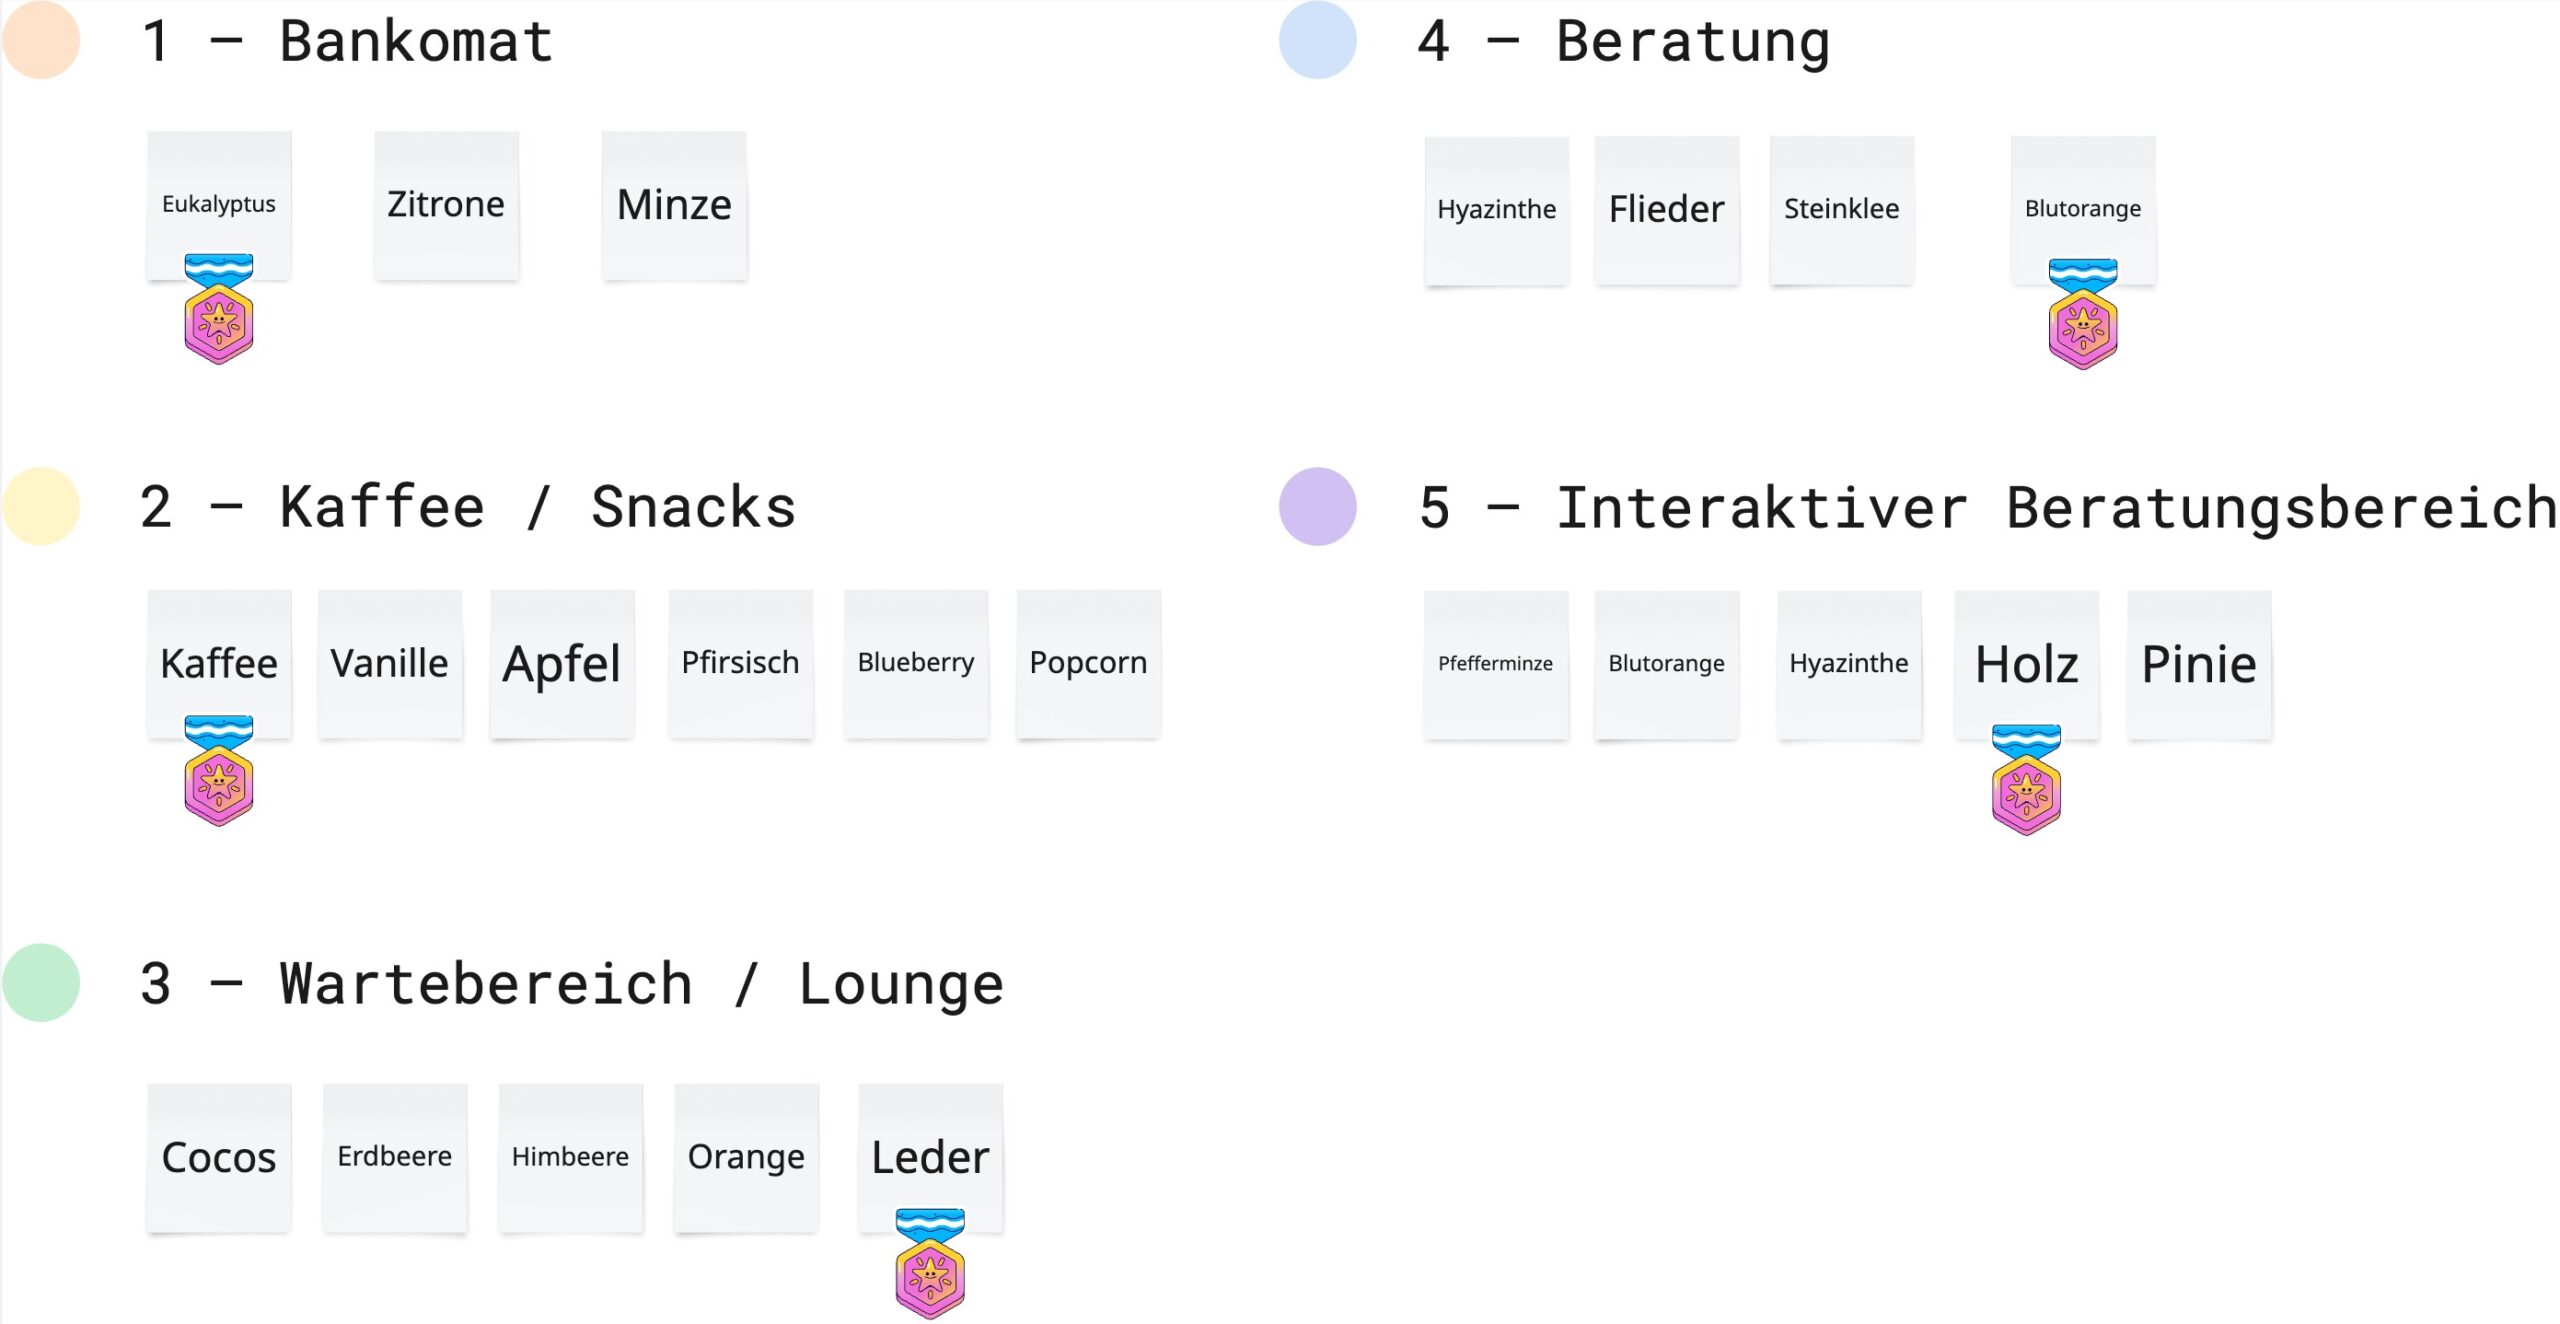Image resolution: width=2560 pixels, height=1324 pixels.
Task: Select the medal badge below Kaffee note
Action: point(219,770)
